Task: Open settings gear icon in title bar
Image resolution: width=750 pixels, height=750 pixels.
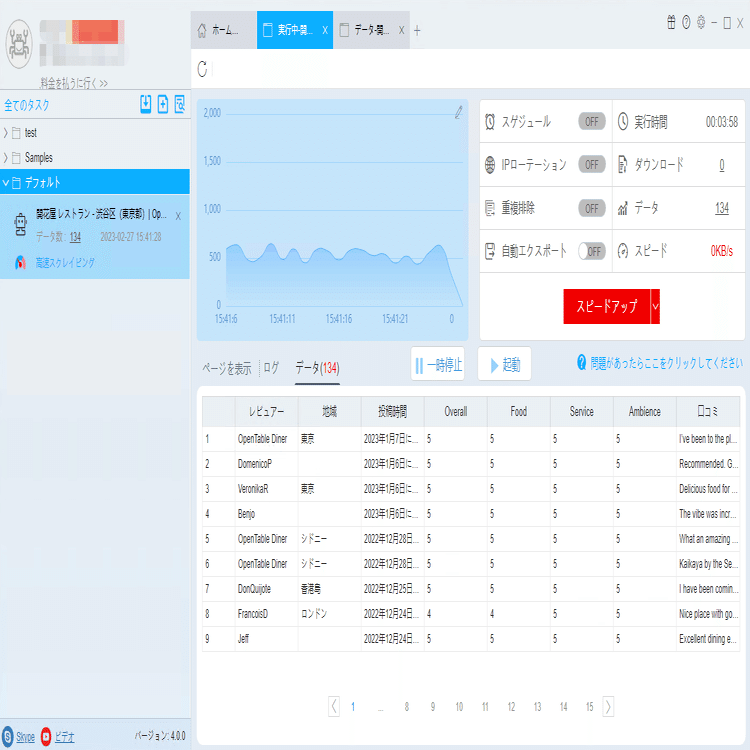Action: (x=701, y=22)
